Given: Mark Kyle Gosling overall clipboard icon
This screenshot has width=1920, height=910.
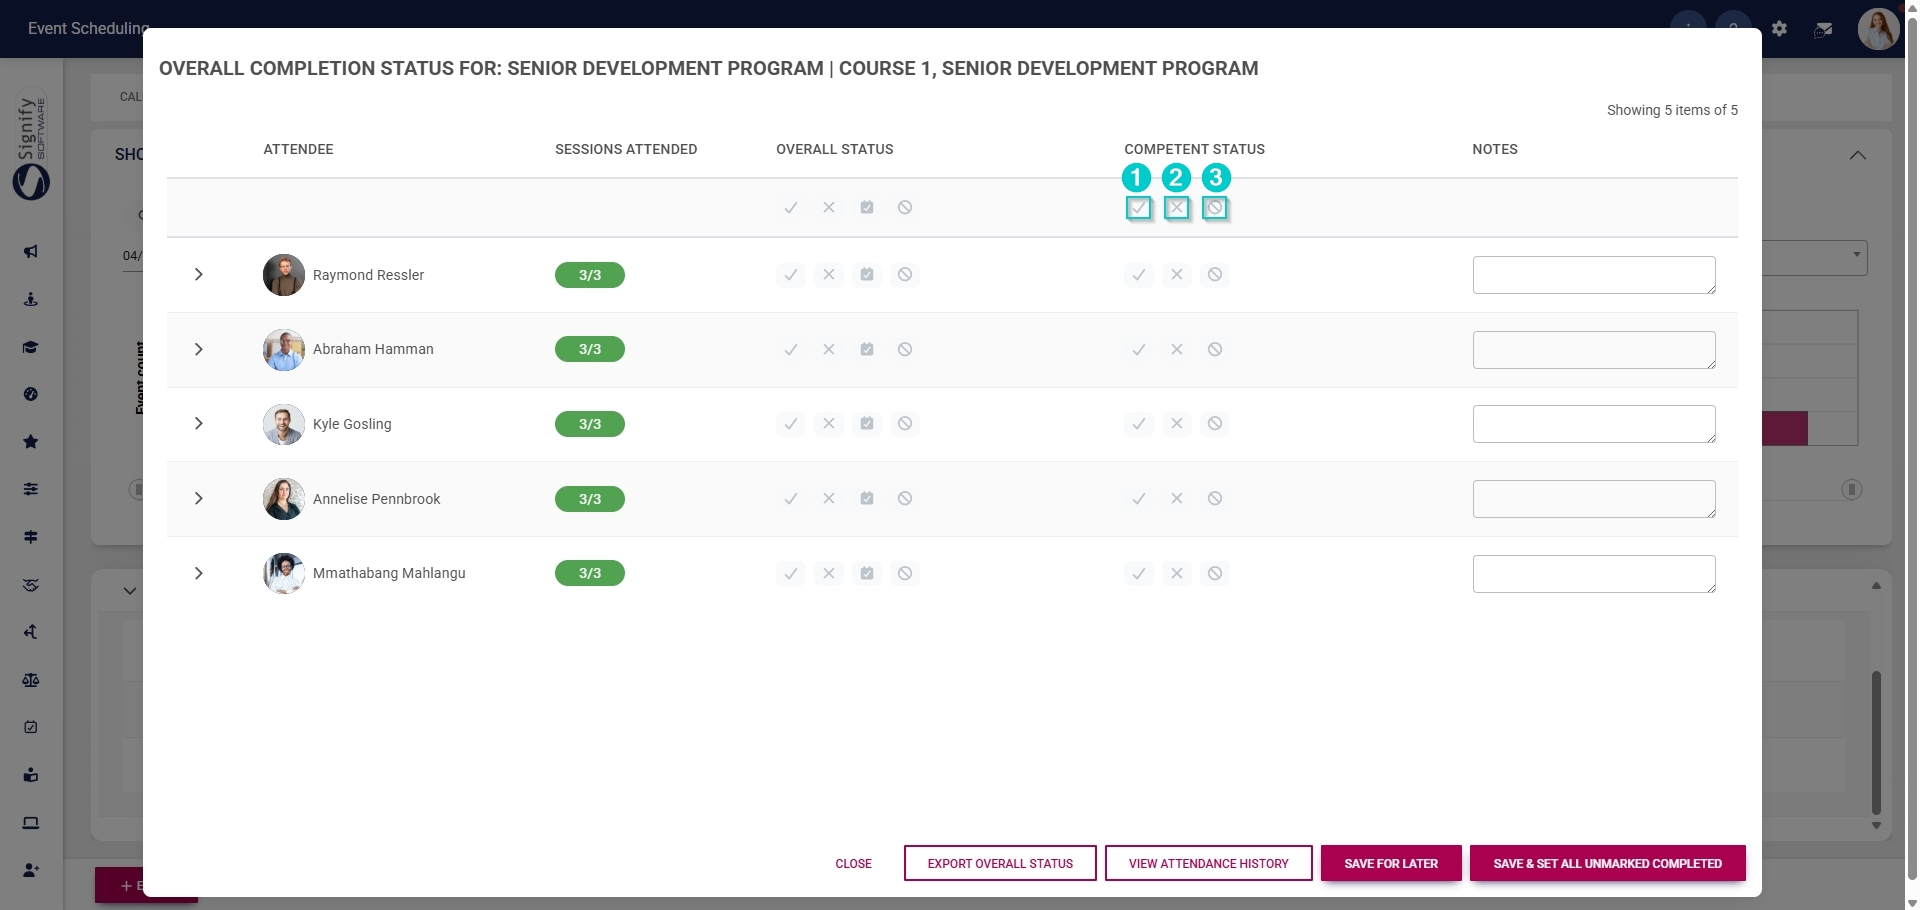Looking at the screenshot, I should (867, 424).
